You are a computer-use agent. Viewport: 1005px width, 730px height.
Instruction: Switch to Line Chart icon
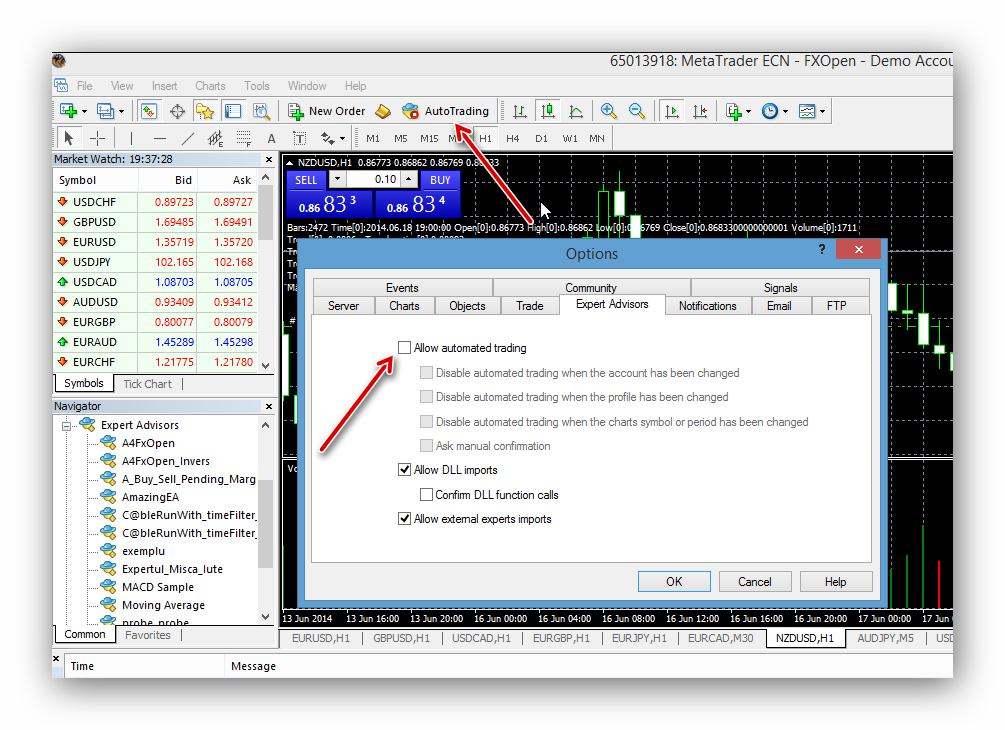click(x=576, y=112)
